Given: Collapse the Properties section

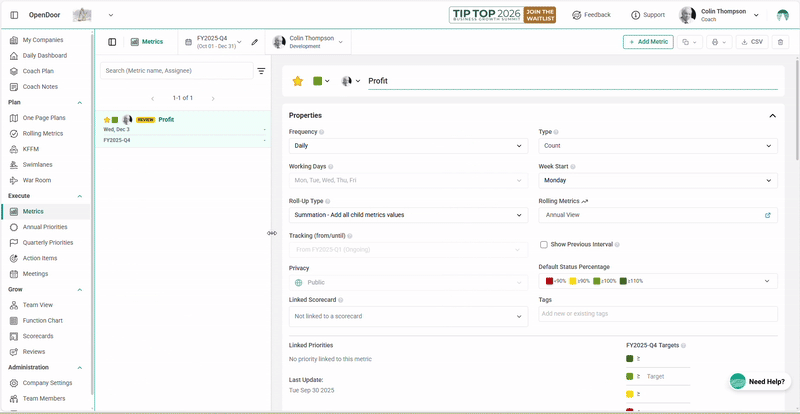Looking at the screenshot, I should click(772, 115).
